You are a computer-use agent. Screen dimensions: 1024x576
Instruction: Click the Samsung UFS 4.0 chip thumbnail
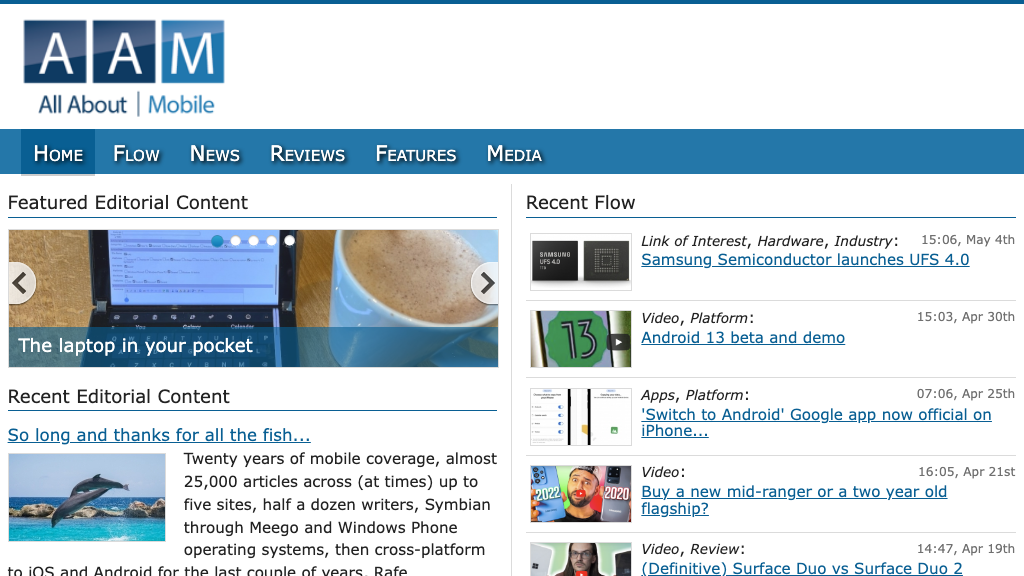(581, 261)
